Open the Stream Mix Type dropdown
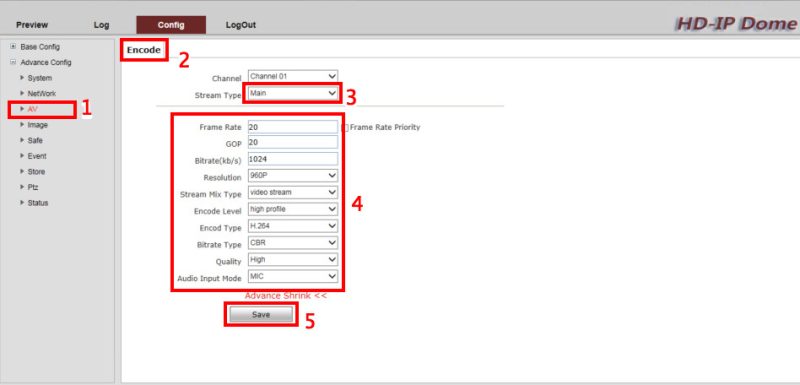 (293, 193)
